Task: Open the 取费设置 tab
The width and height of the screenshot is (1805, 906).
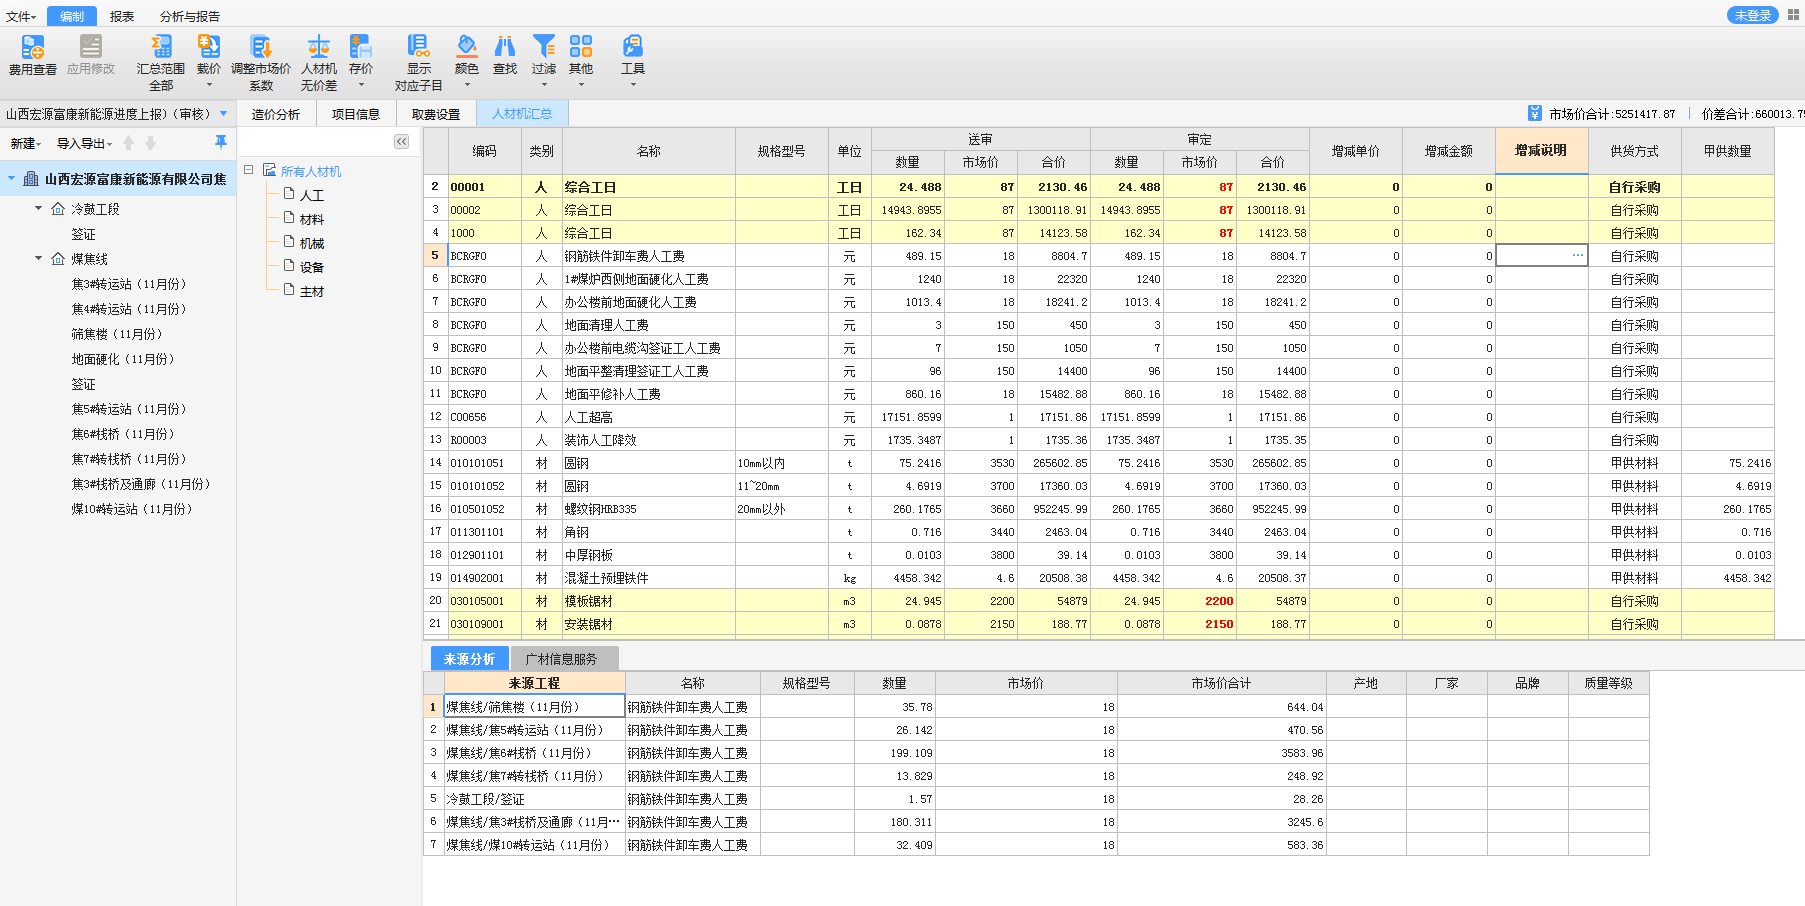Action: [436, 114]
